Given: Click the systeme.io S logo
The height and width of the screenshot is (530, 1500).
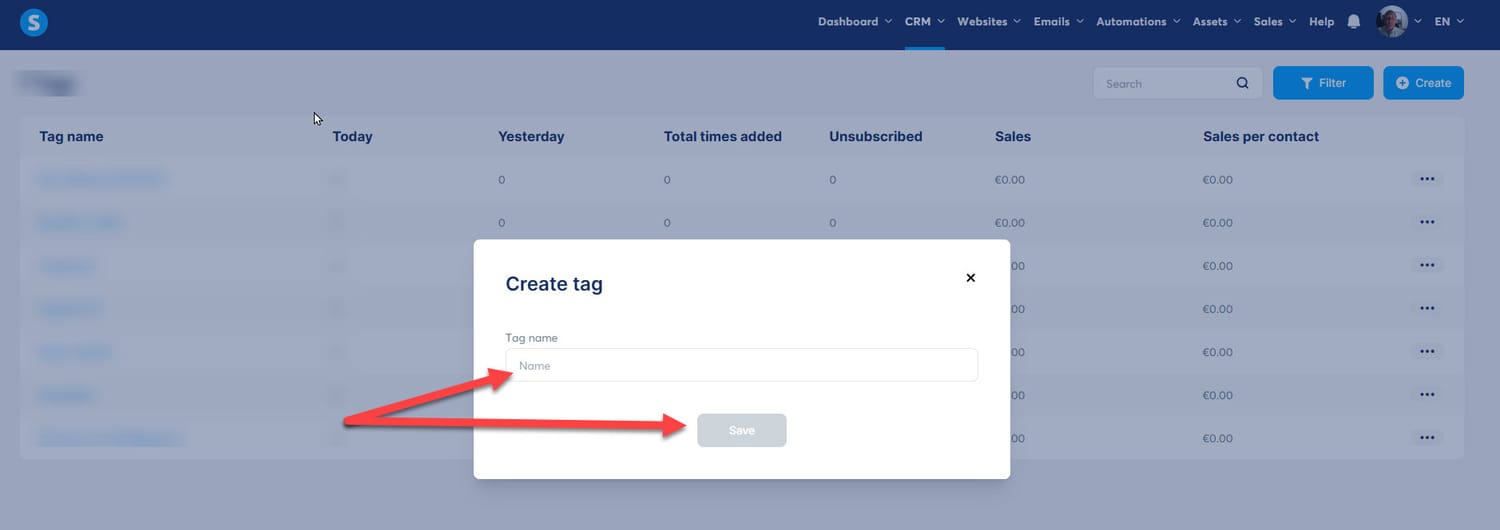Looking at the screenshot, I should tap(34, 23).
